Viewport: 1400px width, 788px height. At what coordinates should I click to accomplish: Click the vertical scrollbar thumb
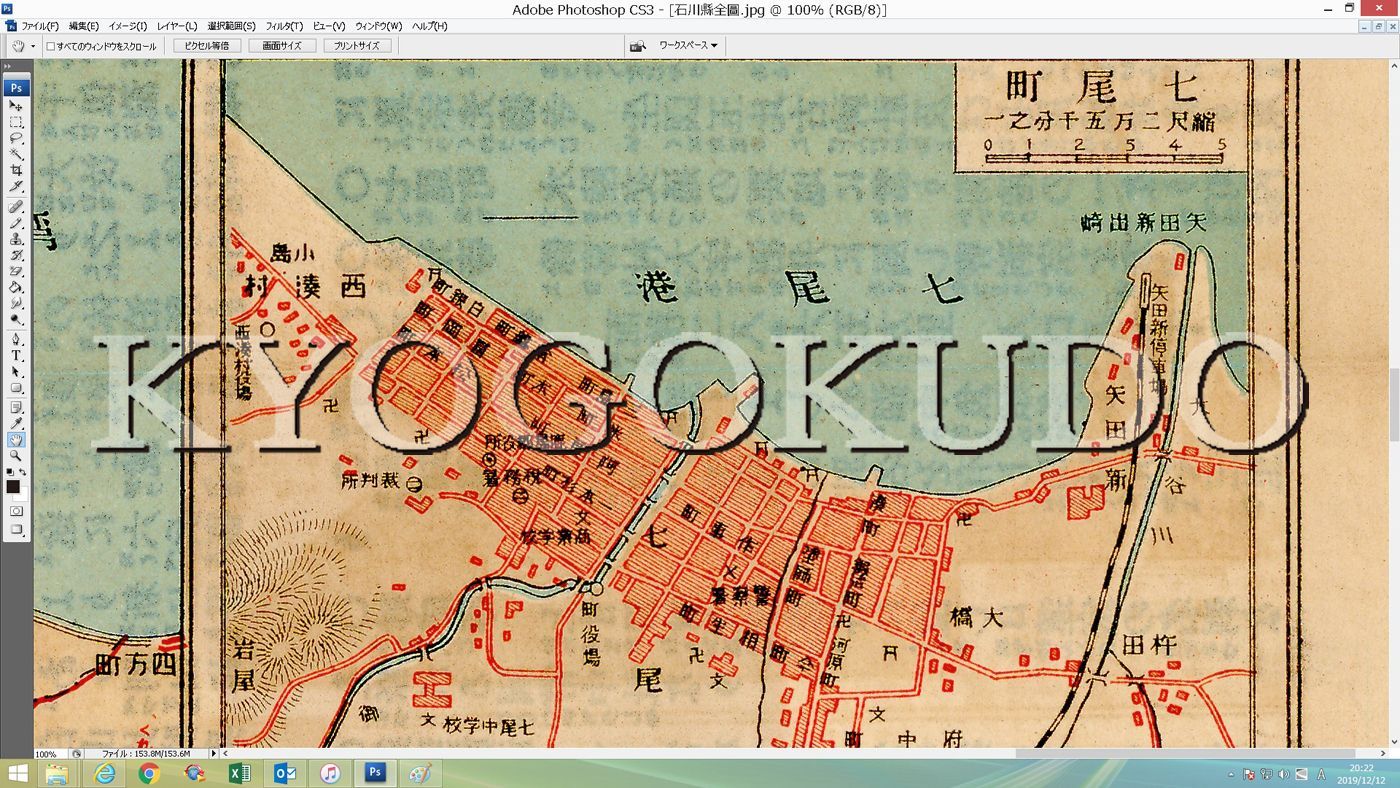(x=1394, y=405)
